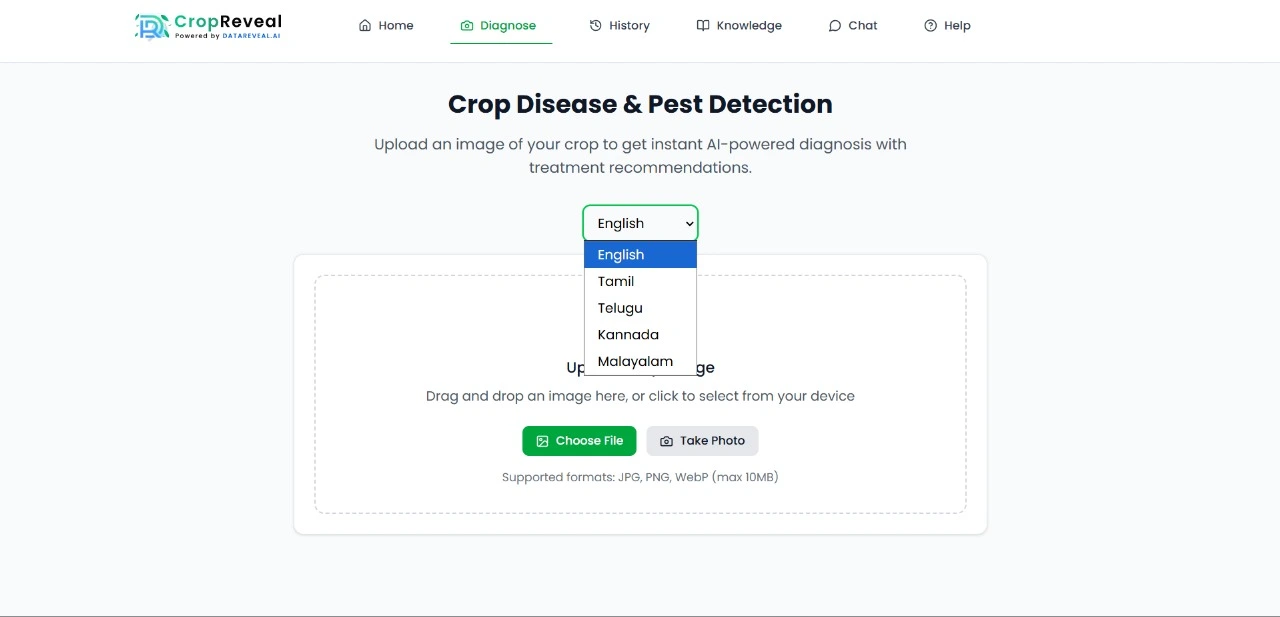Select Kannada from the dropdown options
This screenshot has width=1280, height=617.
click(x=627, y=334)
